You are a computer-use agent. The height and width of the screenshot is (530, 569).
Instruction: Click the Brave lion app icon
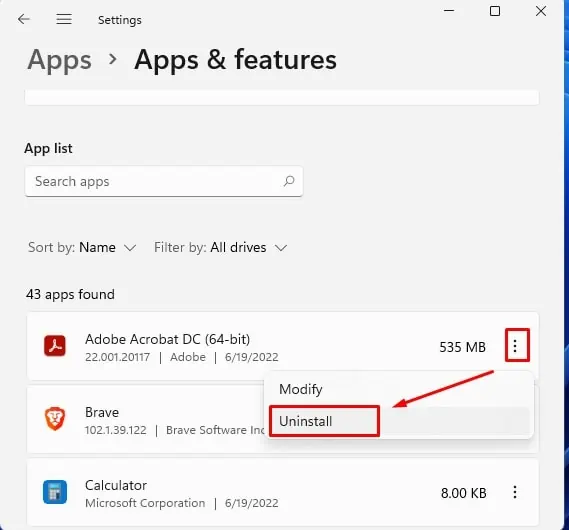pos(55,419)
